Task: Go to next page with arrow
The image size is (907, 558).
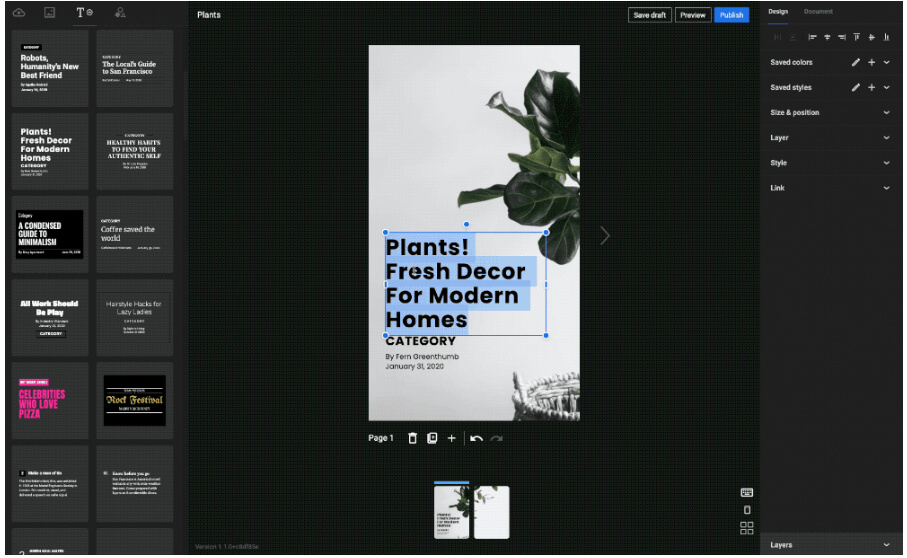Action: pyautogui.click(x=604, y=236)
